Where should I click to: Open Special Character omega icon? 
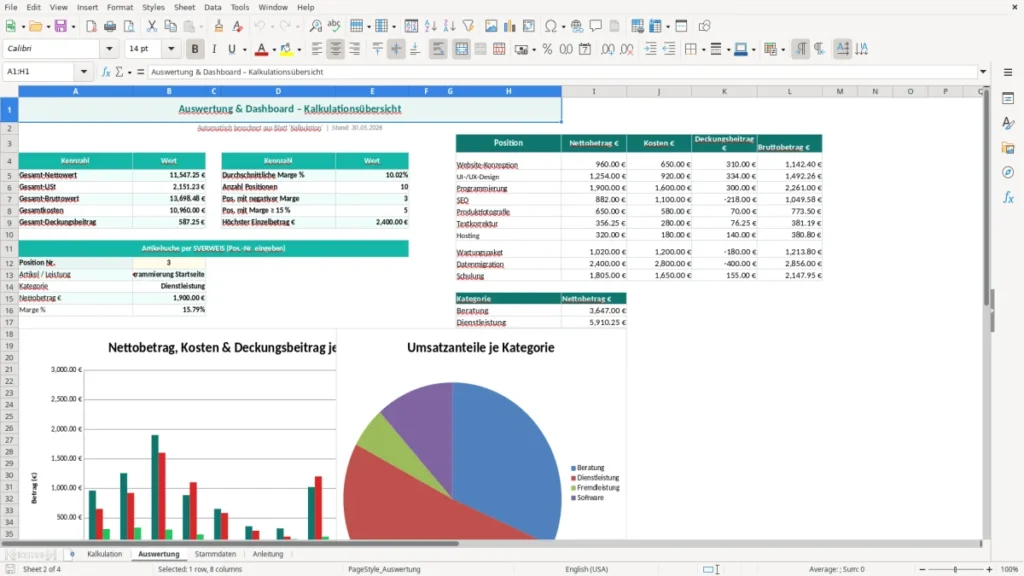click(551, 26)
